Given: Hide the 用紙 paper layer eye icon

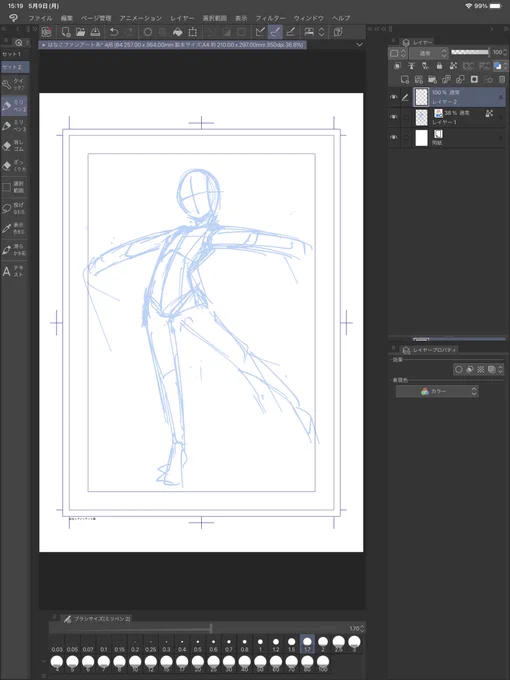Looking at the screenshot, I should 393,137.
